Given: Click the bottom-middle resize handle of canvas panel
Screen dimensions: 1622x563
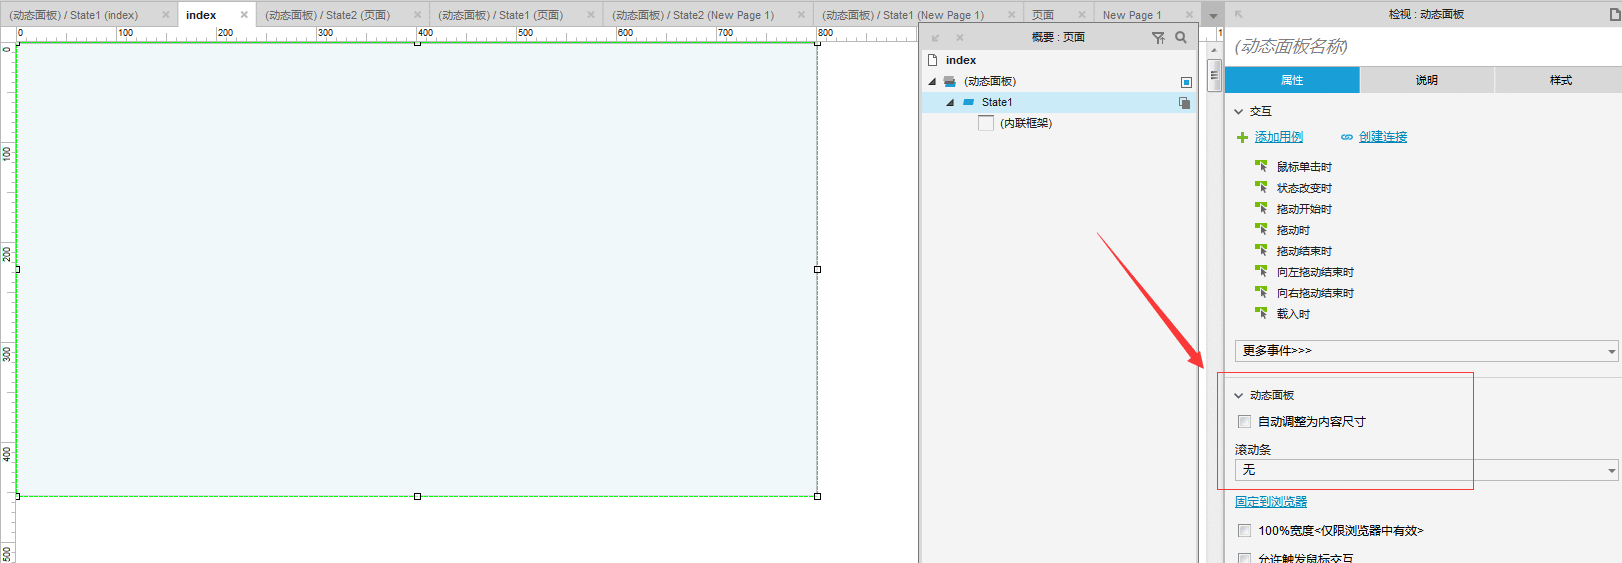Looking at the screenshot, I should 417,496.
